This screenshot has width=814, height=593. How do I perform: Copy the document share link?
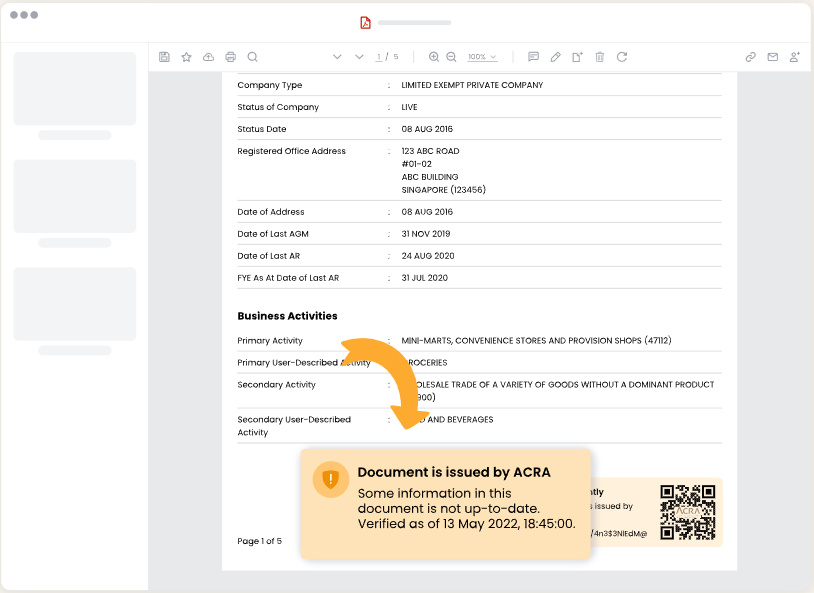(x=750, y=57)
